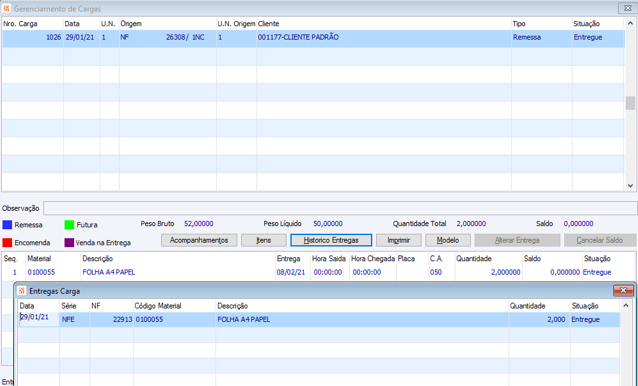638x386 pixels.
Task: Click the Gerenciamento de Cargas window icon
Action: click(x=6, y=8)
